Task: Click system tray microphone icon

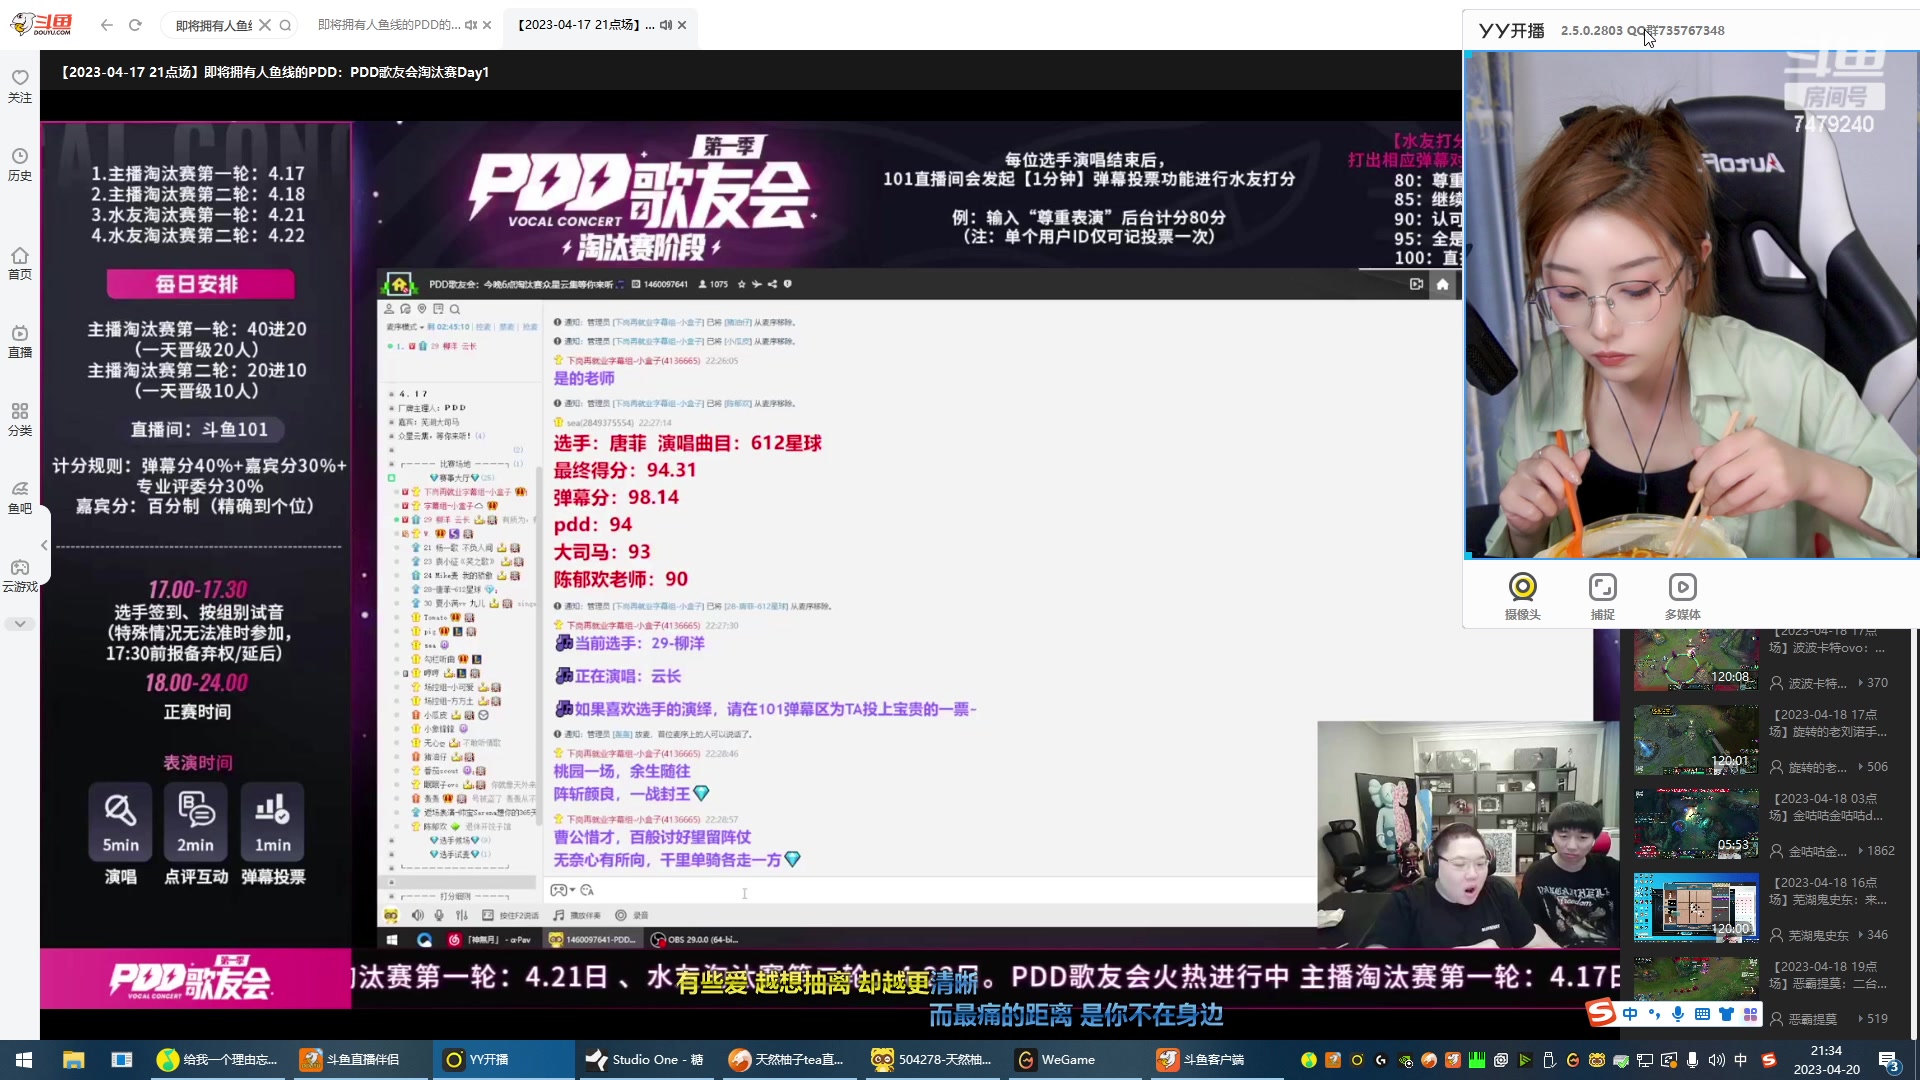Action: [1692, 1060]
